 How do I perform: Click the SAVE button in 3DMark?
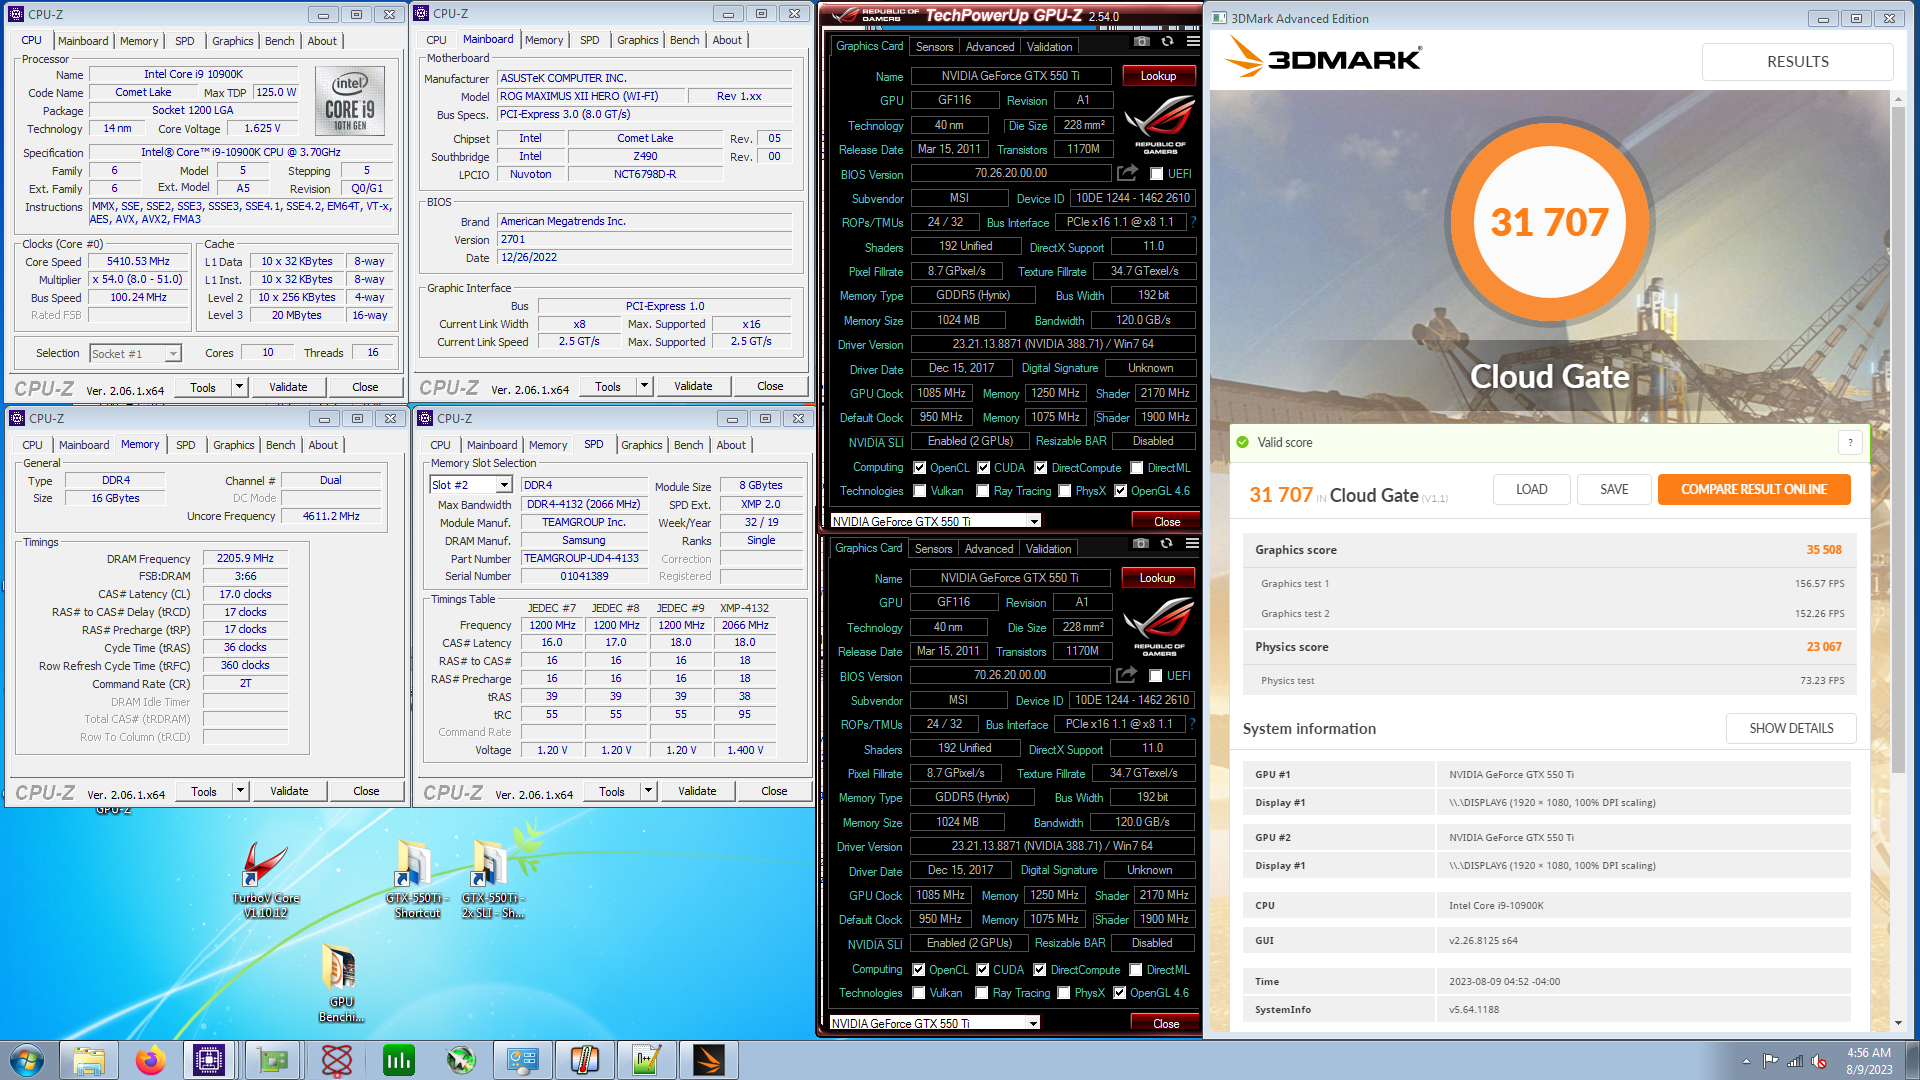coord(1614,489)
